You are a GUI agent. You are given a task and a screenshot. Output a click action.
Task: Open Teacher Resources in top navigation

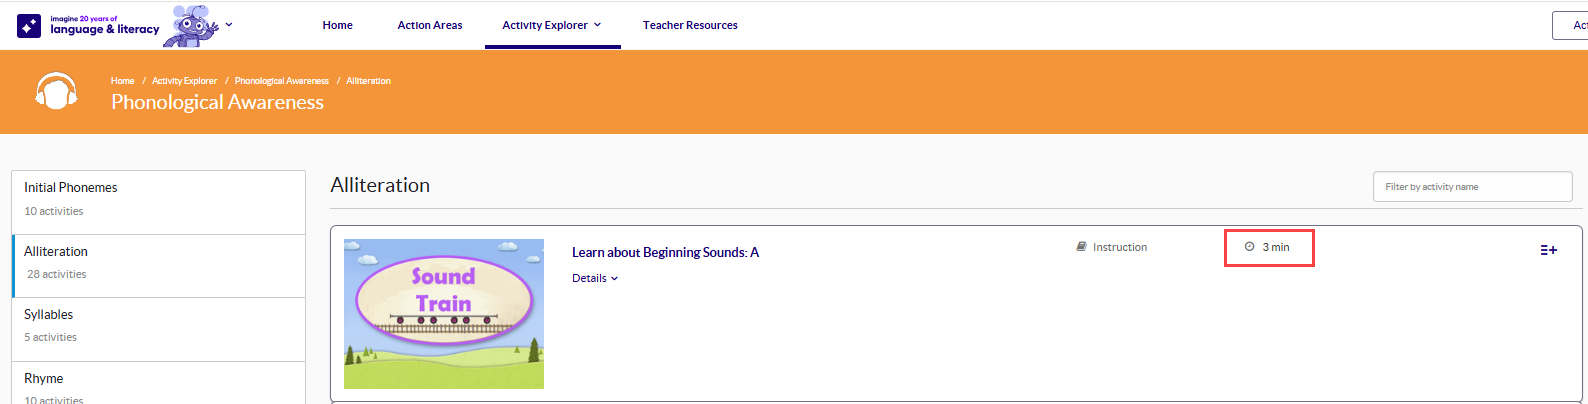pos(690,25)
